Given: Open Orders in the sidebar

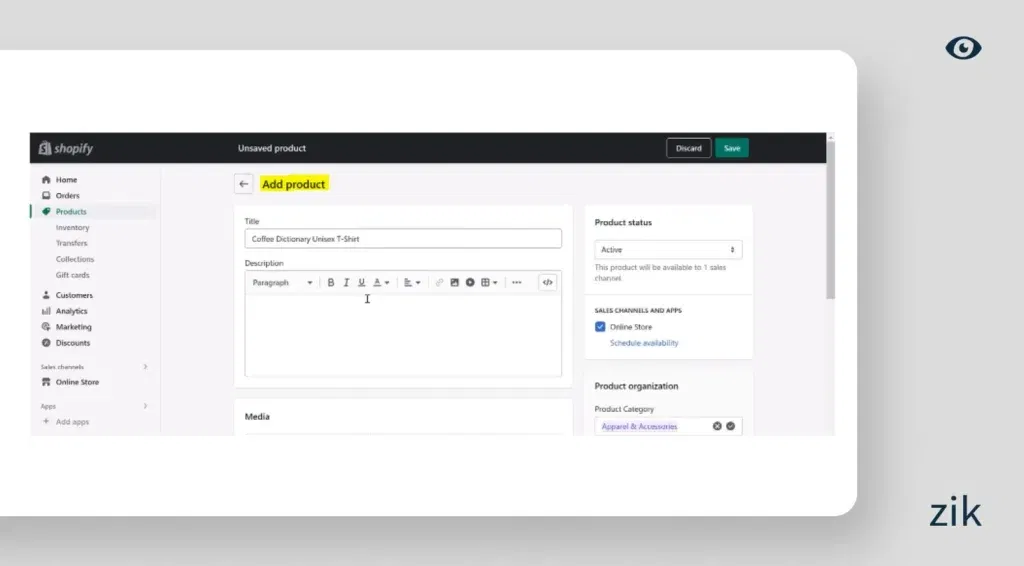Looking at the screenshot, I should (67, 196).
